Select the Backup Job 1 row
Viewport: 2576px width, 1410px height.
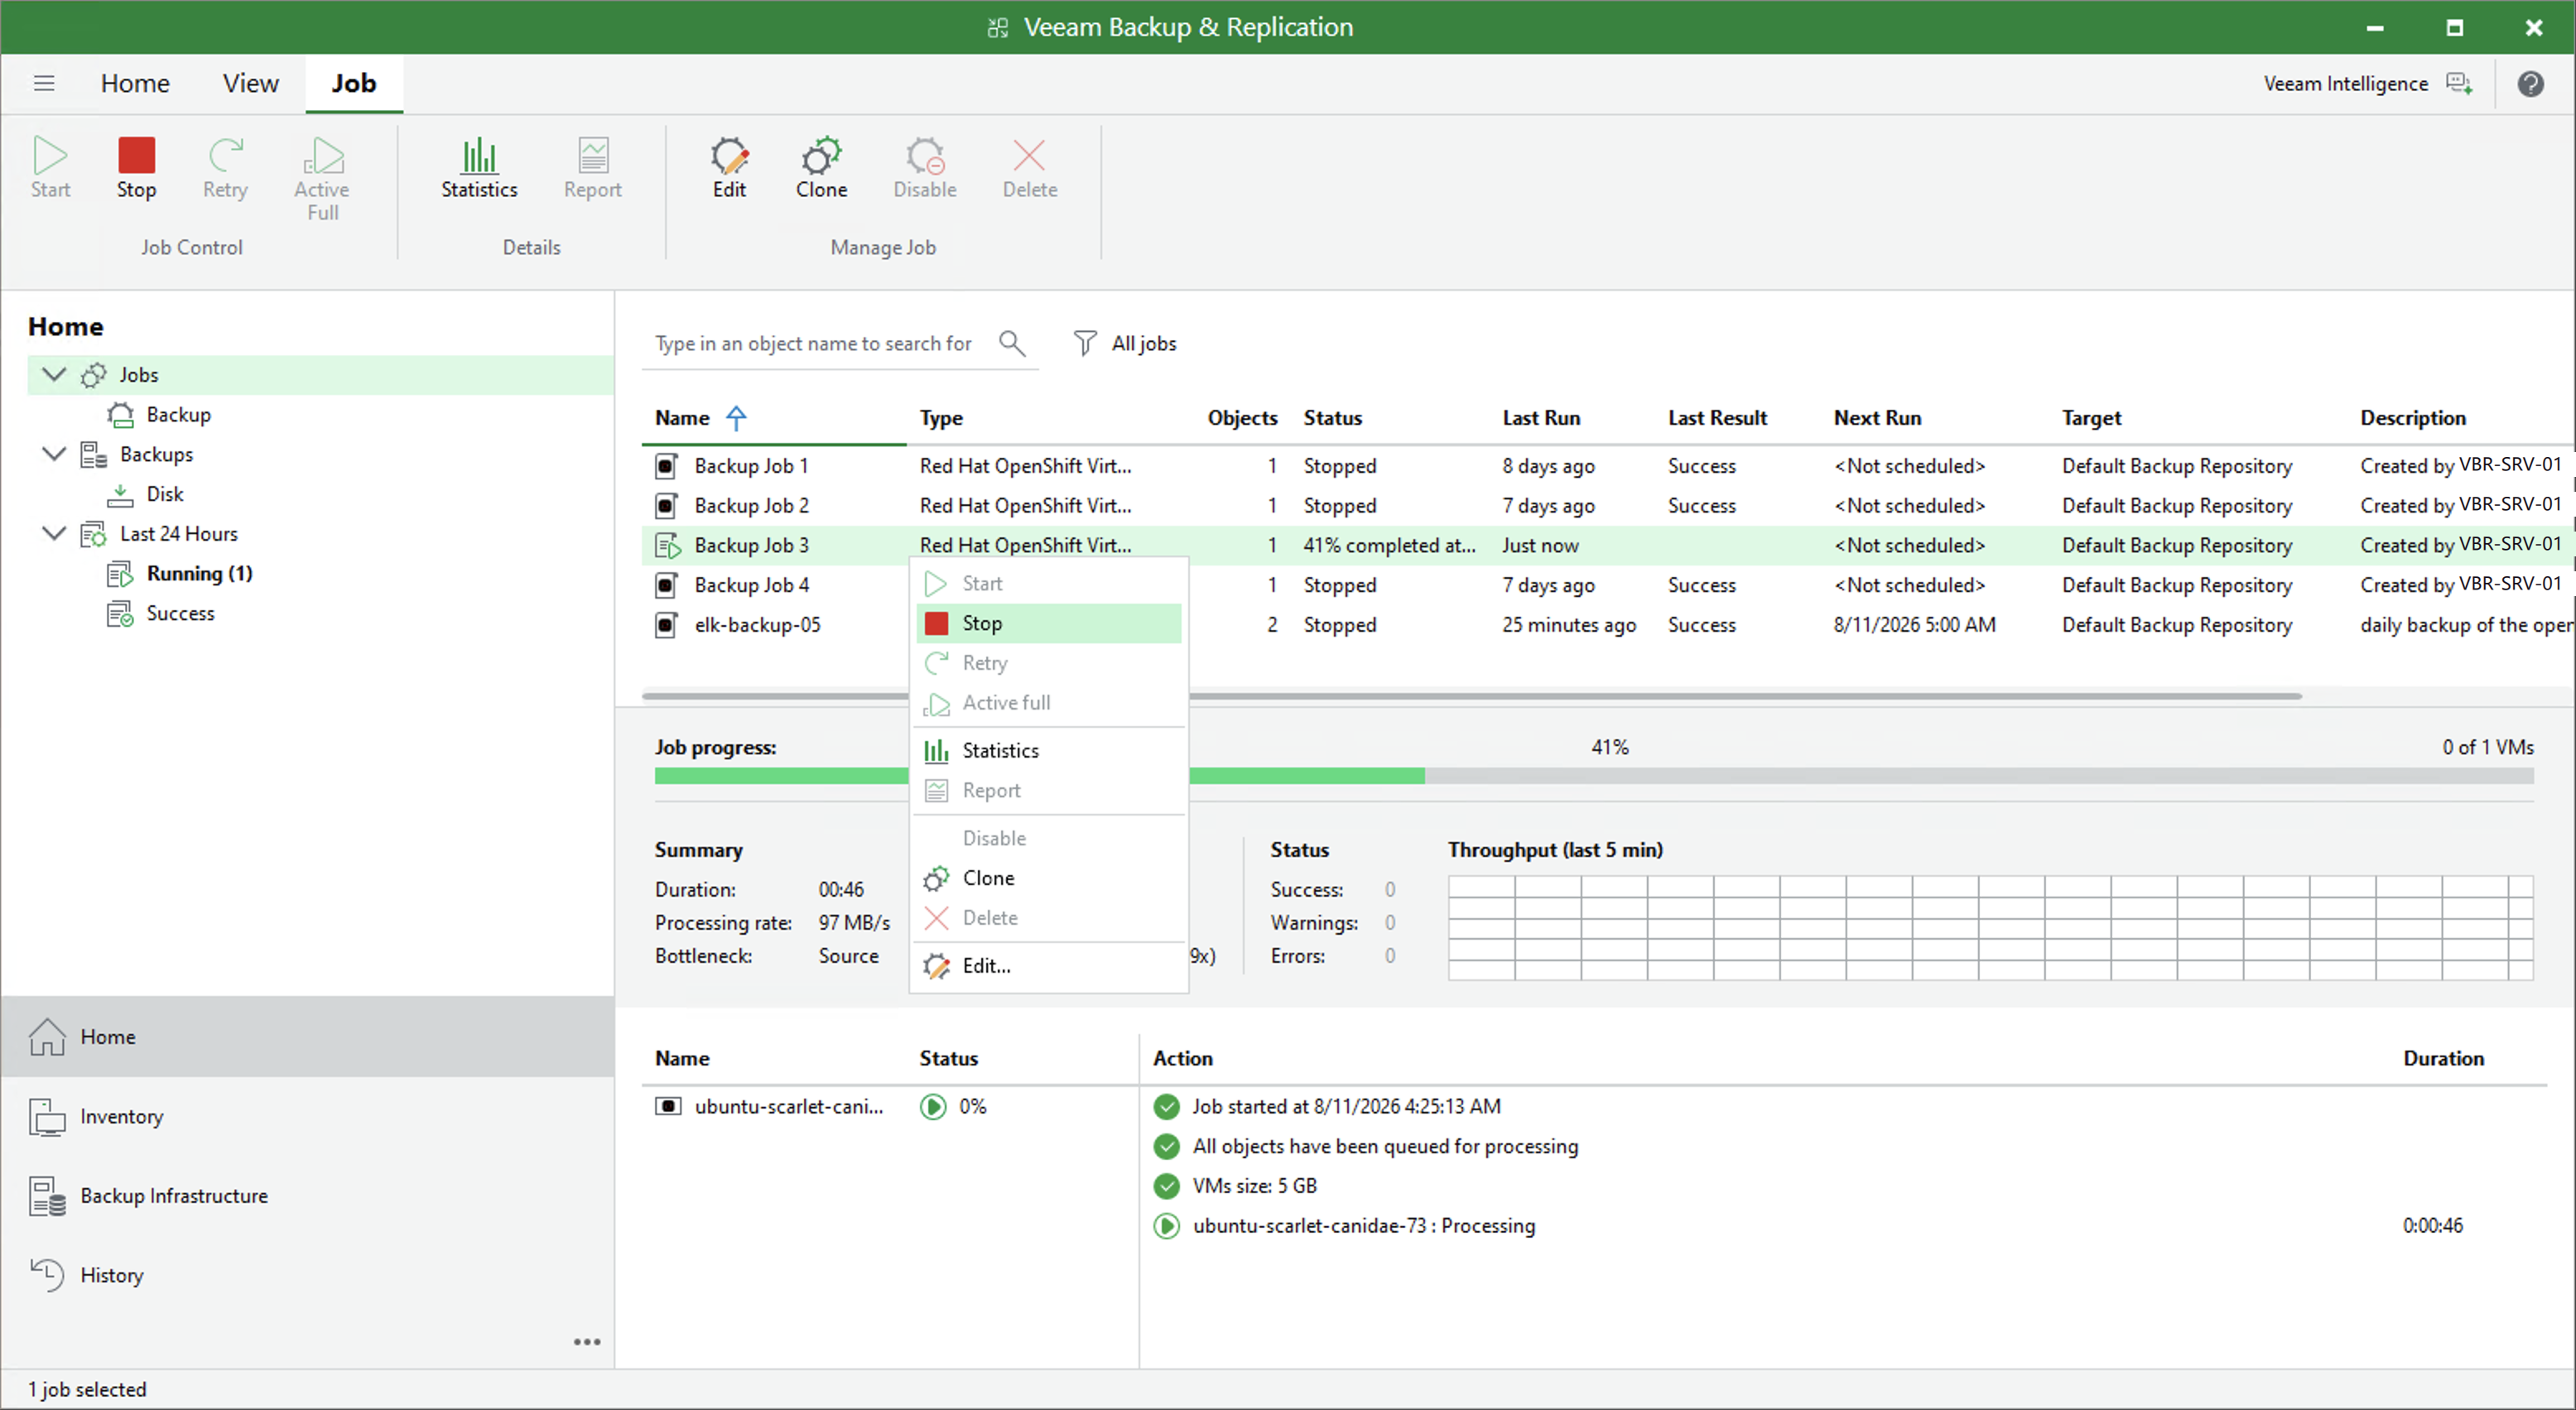click(1608, 466)
